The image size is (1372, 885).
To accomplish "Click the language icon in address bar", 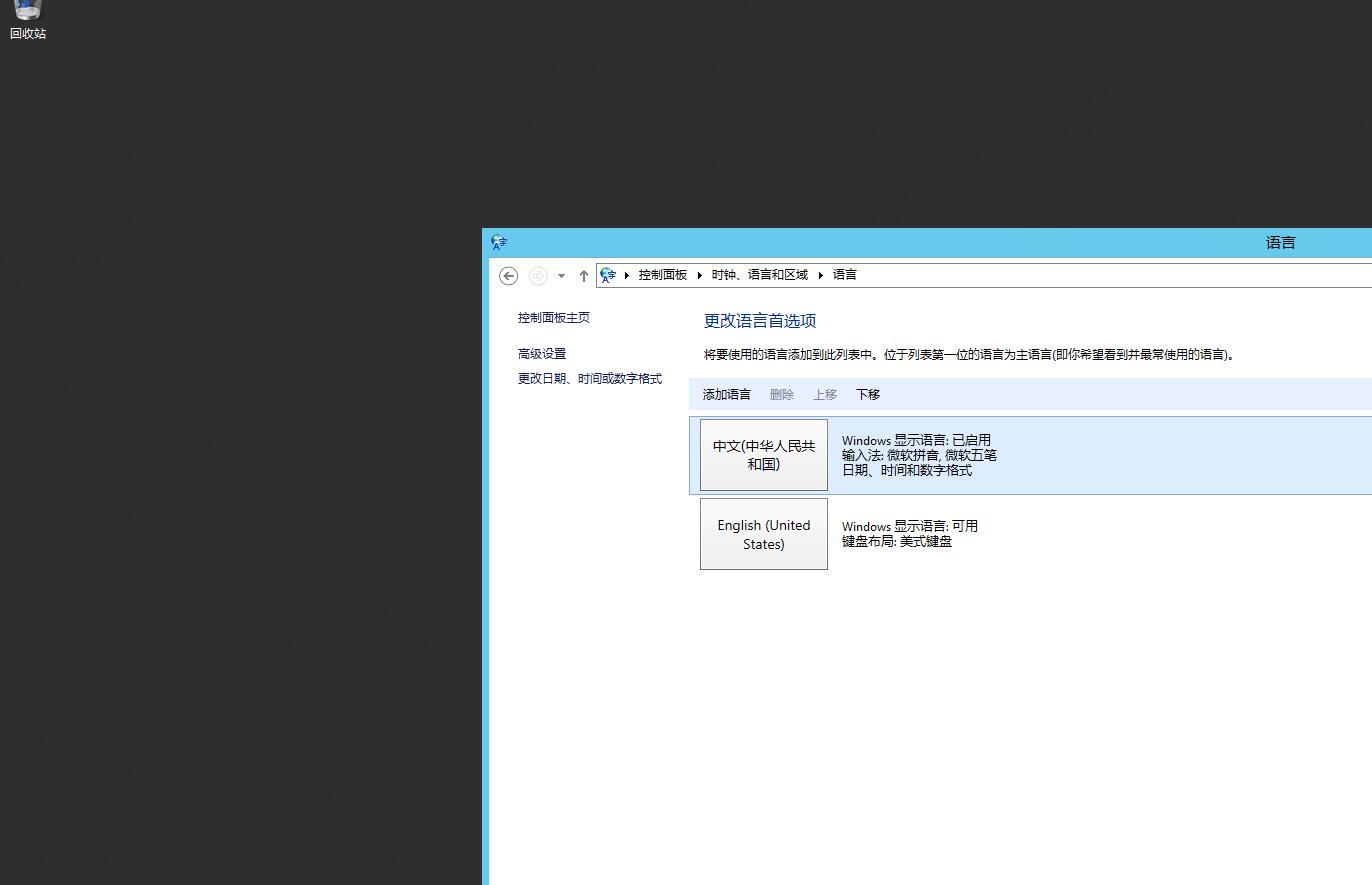I will point(608,275).
